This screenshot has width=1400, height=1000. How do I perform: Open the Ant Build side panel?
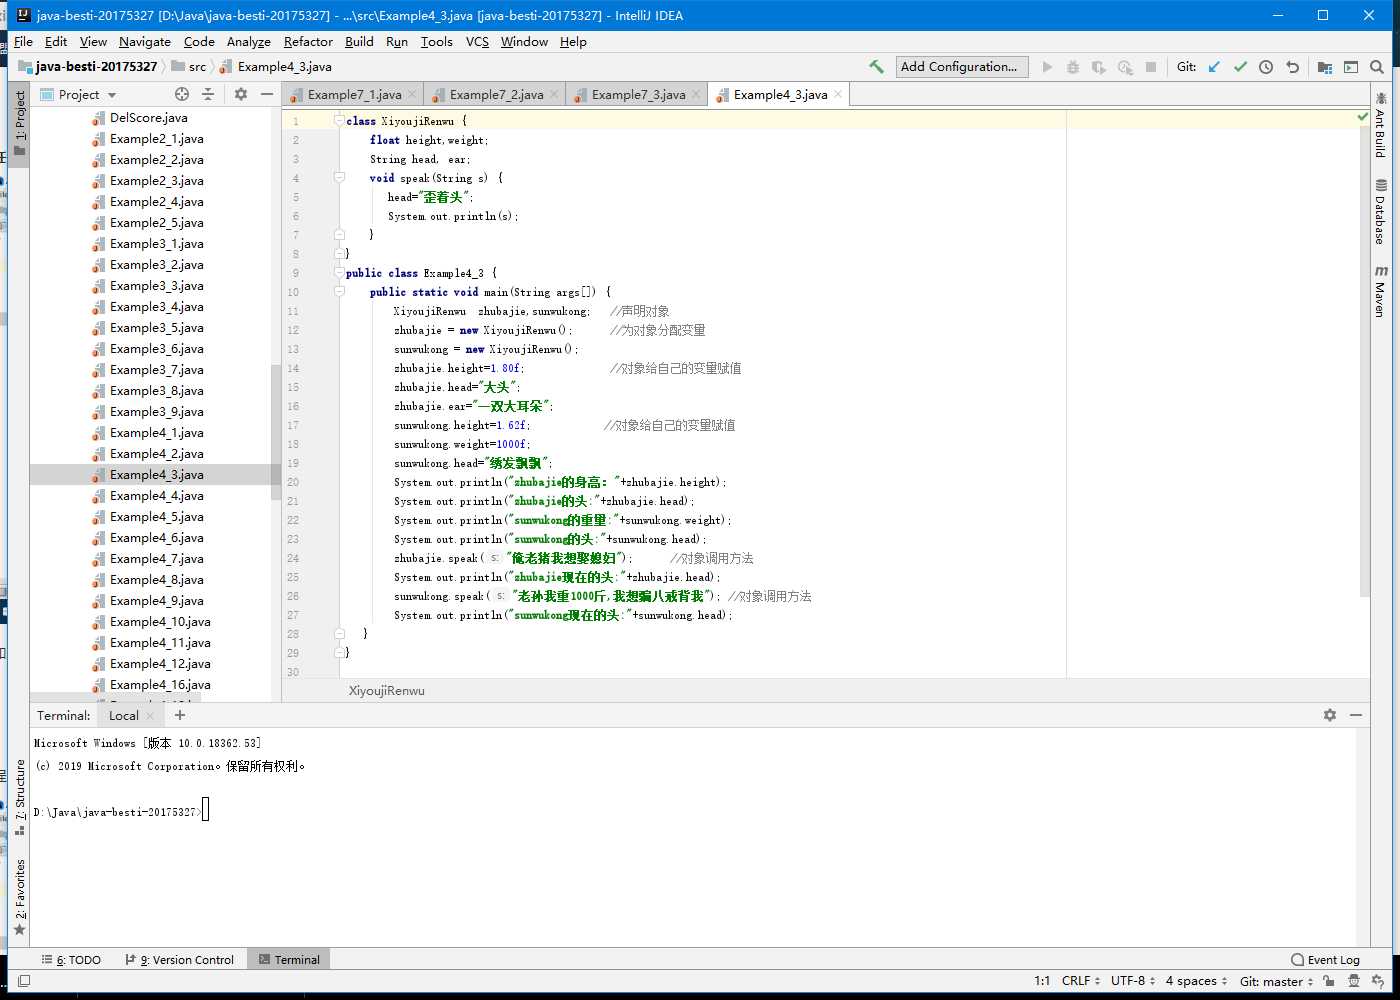1380,125
